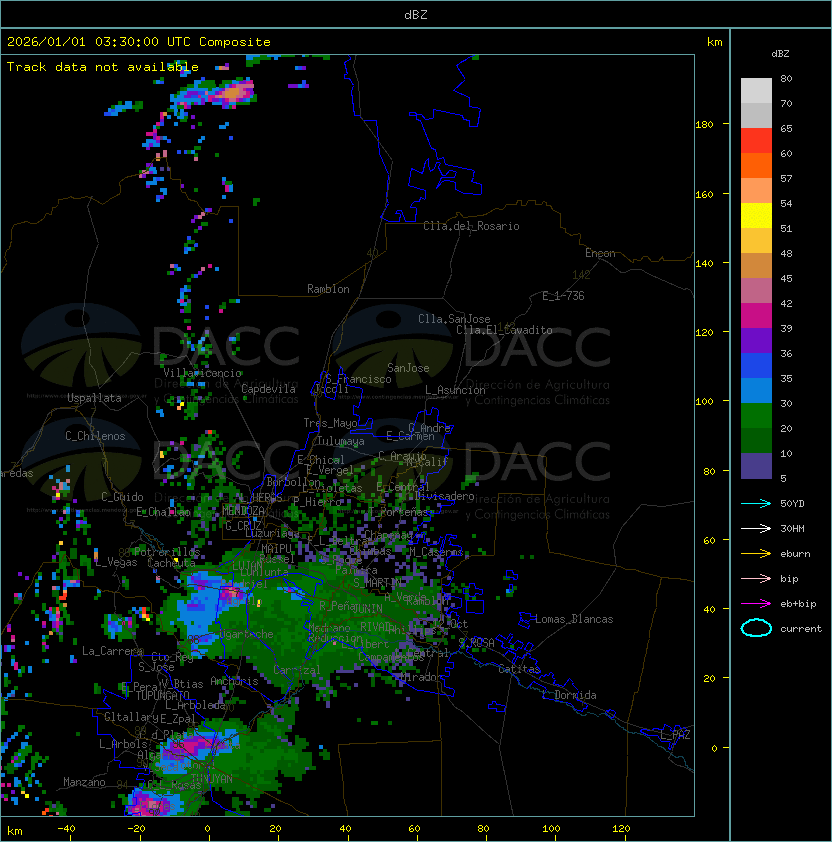The width and height of the screenshot is (832, 842).
Task: Click the 'Divisadero' map label
Action: (444, 496)
